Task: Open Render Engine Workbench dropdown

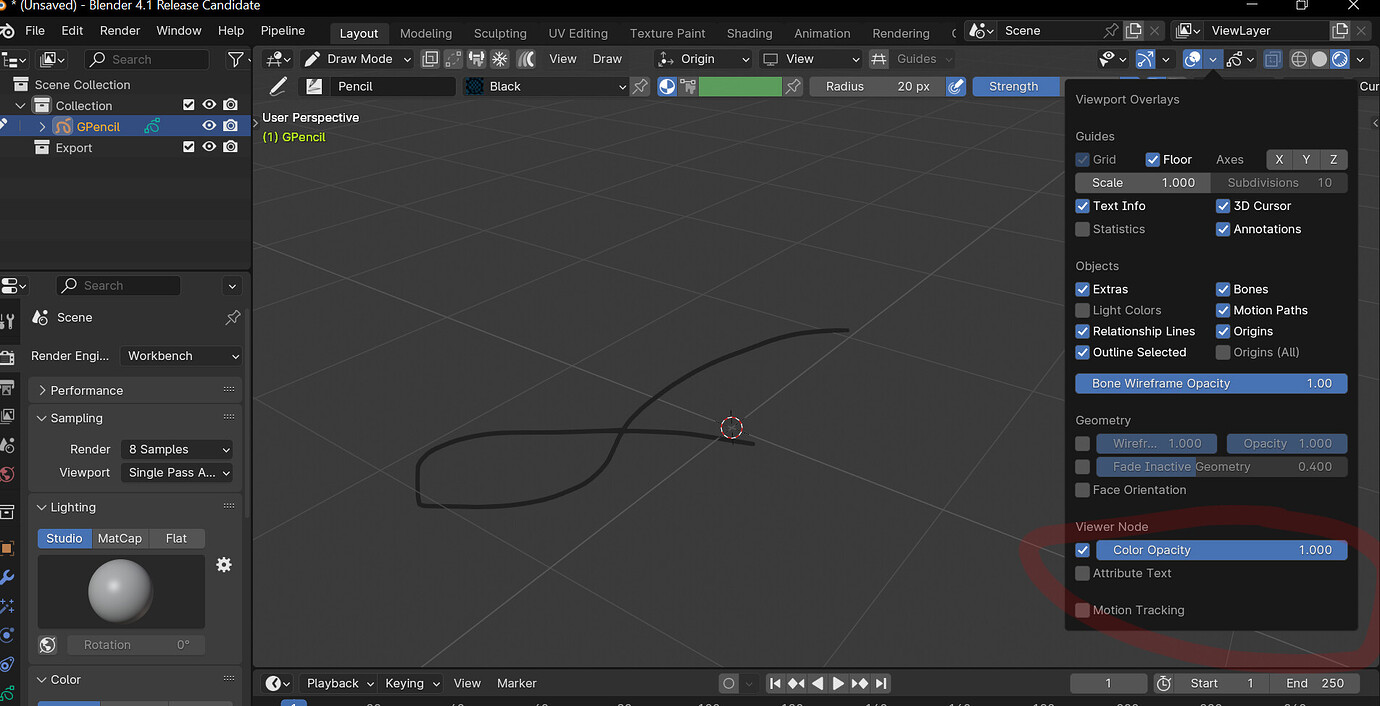Action: coord(182,356)
